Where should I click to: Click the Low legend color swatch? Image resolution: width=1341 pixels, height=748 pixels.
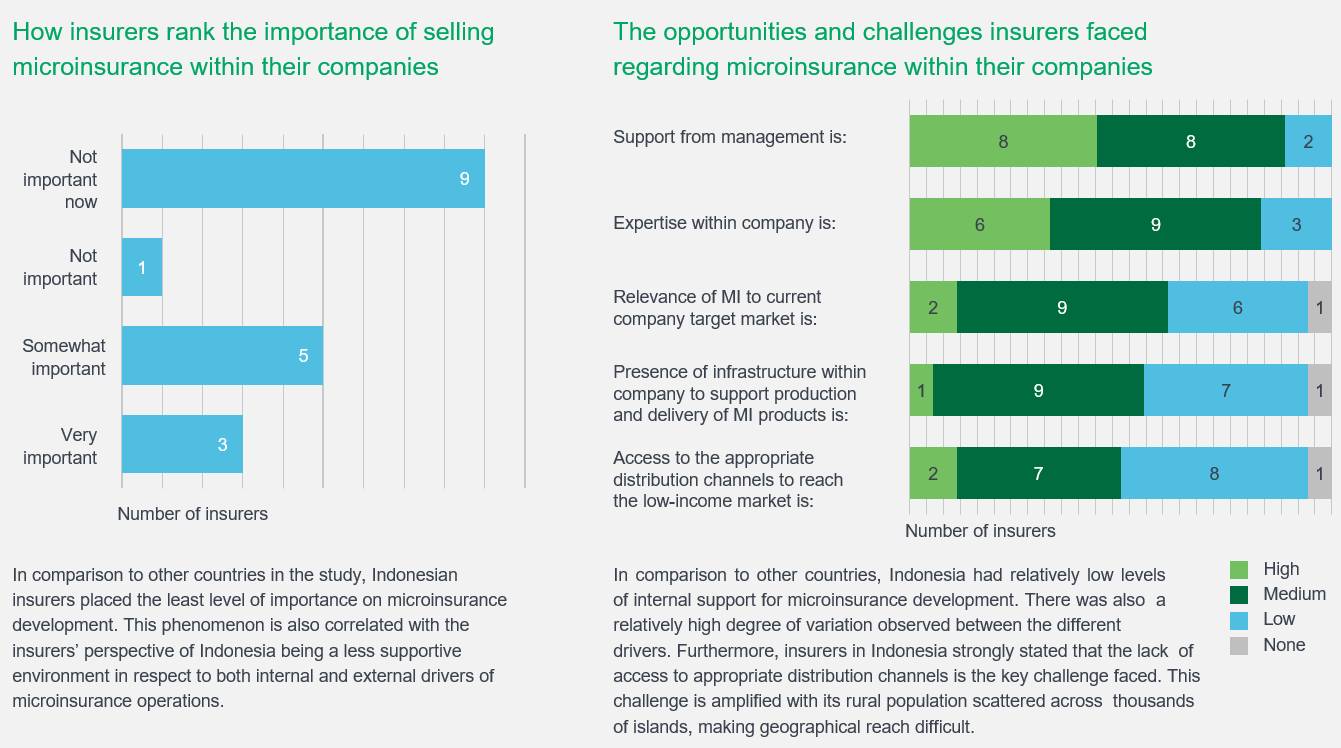coord(1239,620)
